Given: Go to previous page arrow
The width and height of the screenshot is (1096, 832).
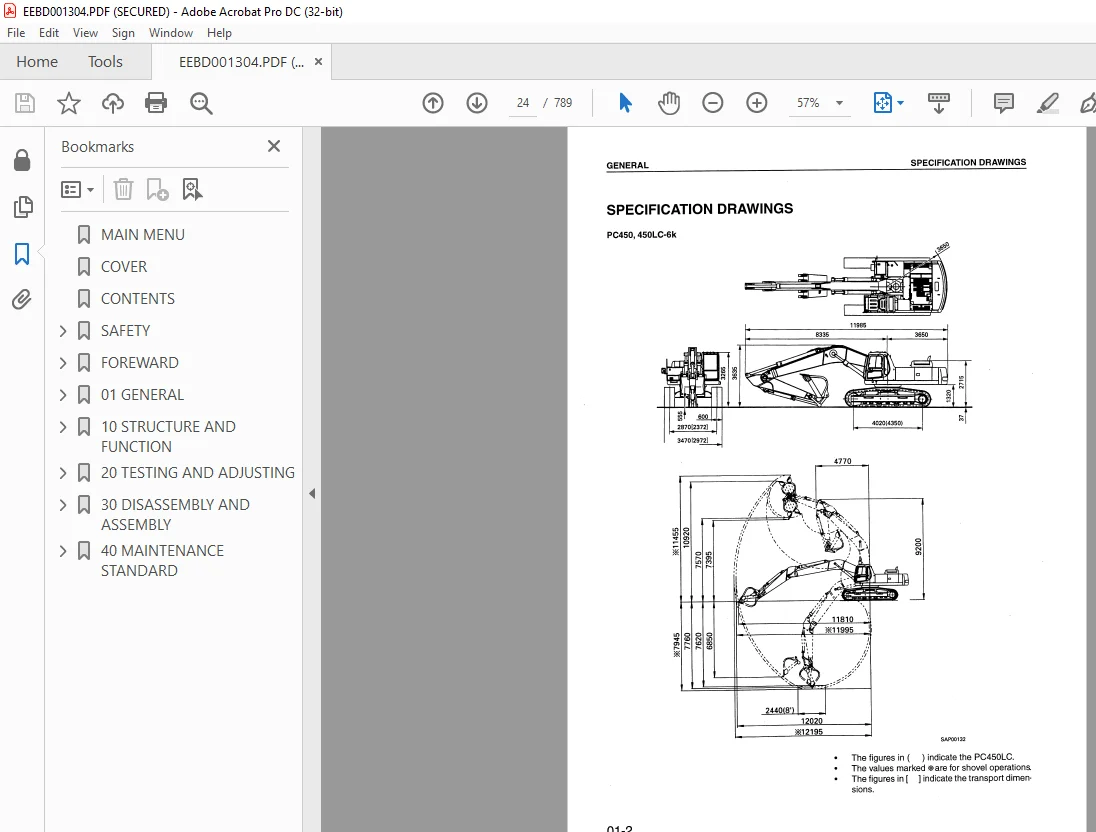Looking at the screenshot, I should (x=433, y=103).
